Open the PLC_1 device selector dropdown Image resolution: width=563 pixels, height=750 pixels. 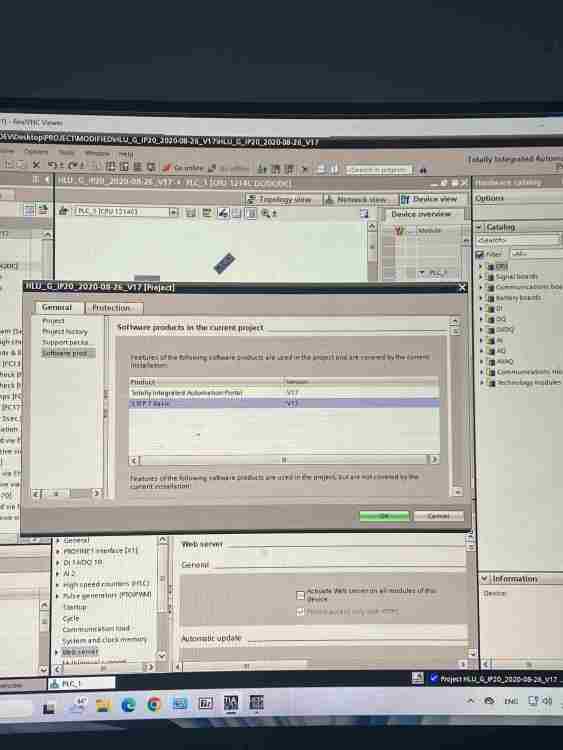click(x=173, y=212)
